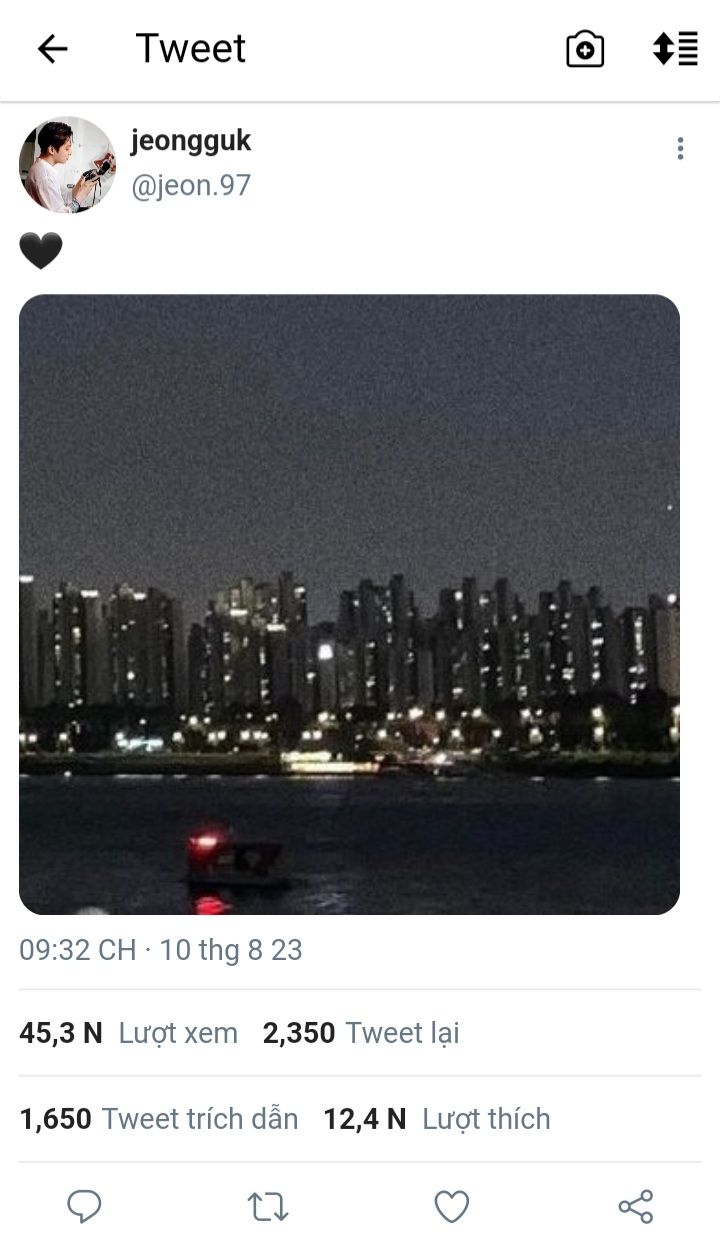The height and width of the screenshot is (1250, 720).
Task: Tap the black heart emoji text
Action: click(x=41, y=251)
